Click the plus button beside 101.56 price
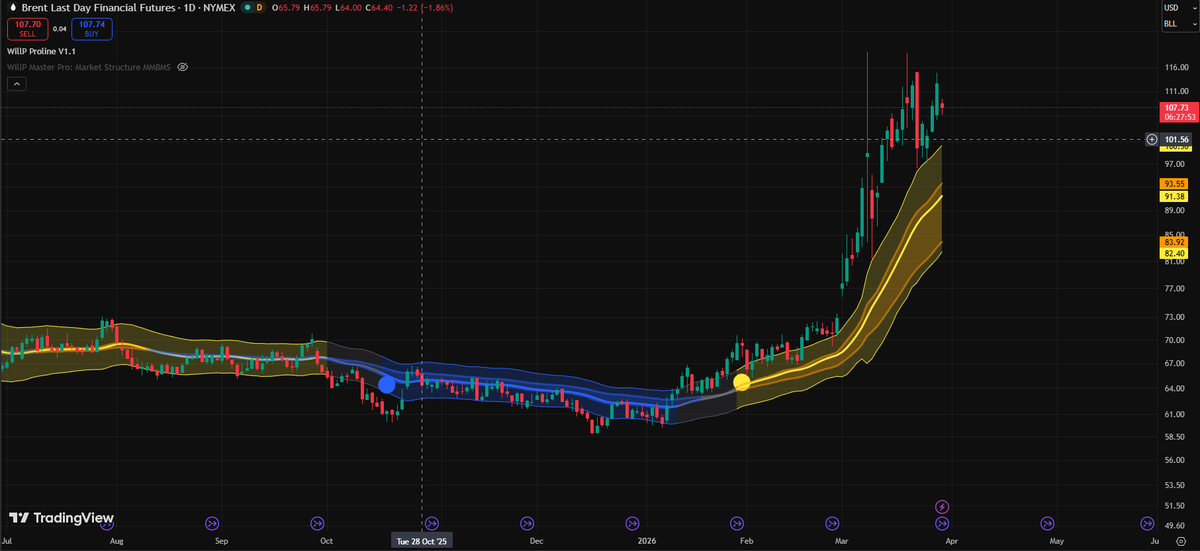This screenshot has width=1200, height=551. point(1152,139)
